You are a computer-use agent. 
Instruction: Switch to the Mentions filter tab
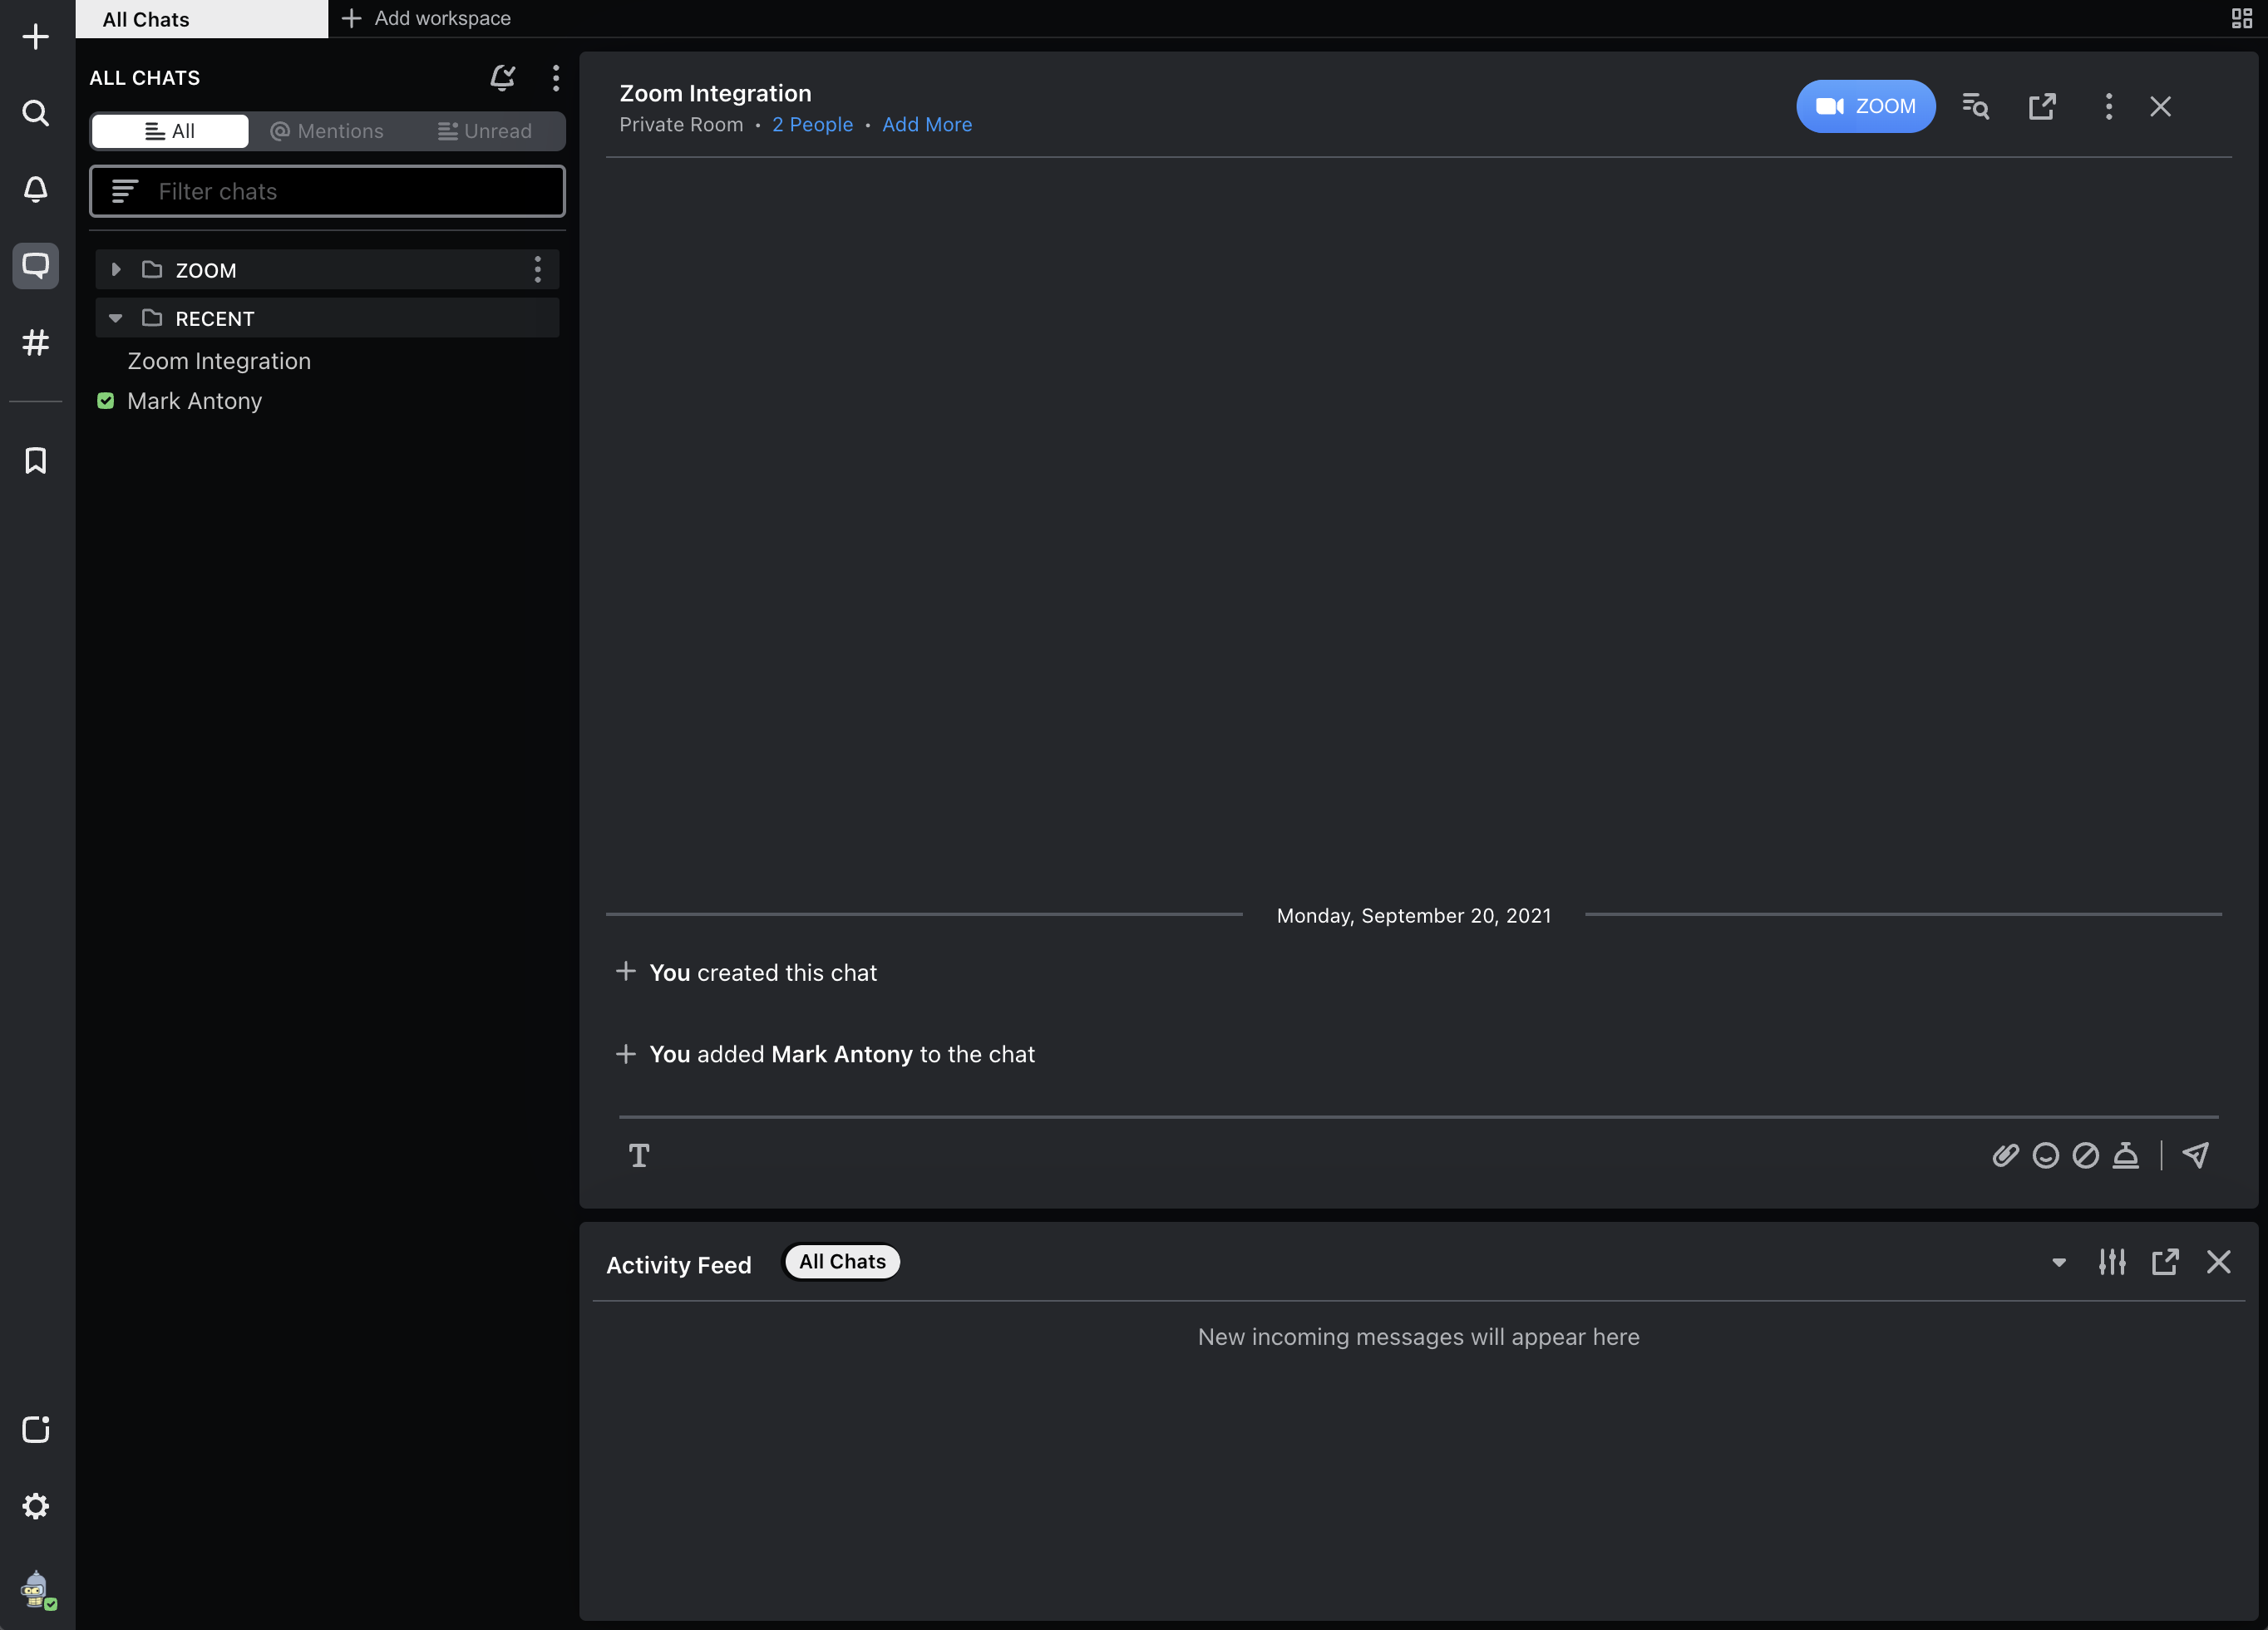tap(327, 131)
